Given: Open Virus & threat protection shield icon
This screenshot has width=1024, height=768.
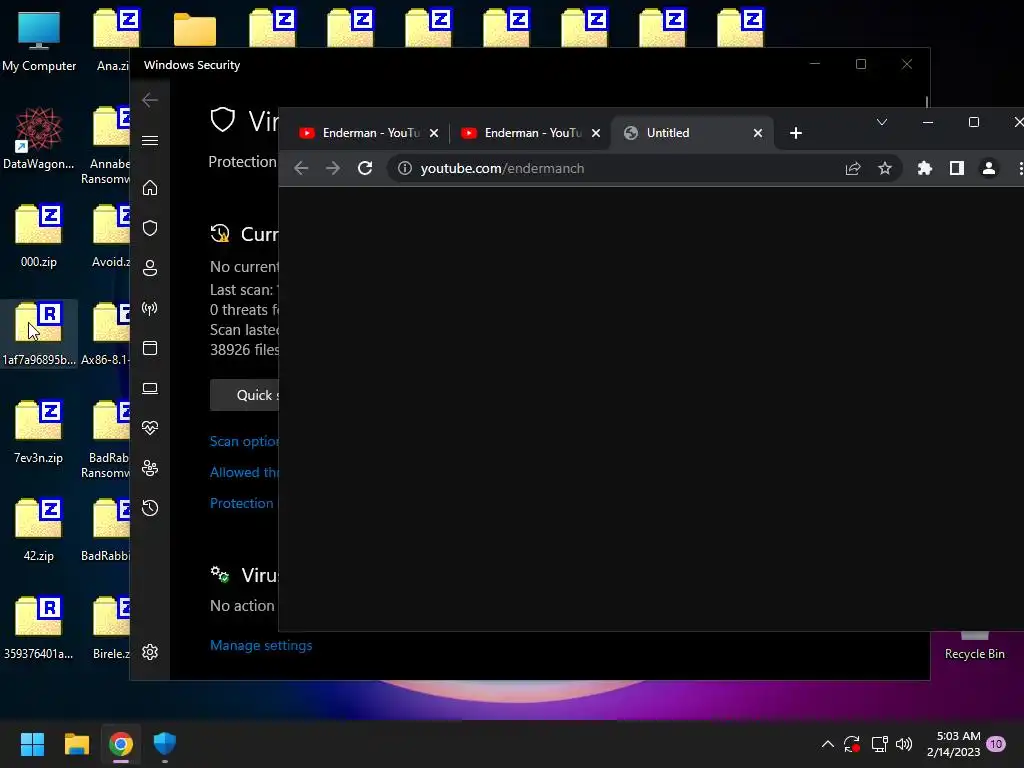Looking at the screenshot, I should pyautogui.click(x=150, y=228).
